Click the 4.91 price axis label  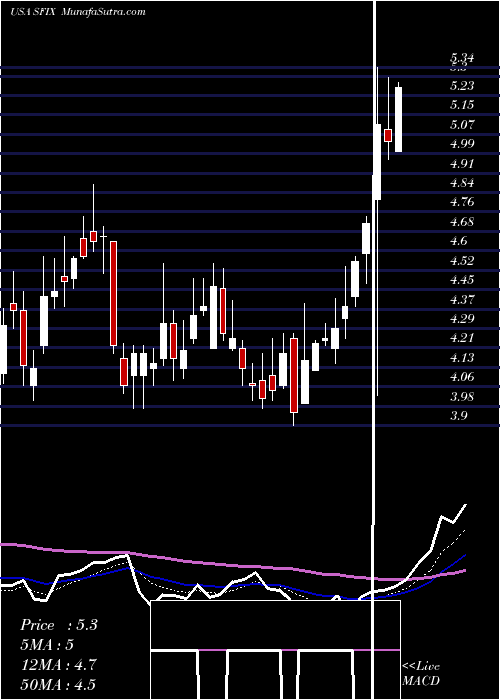462,163
